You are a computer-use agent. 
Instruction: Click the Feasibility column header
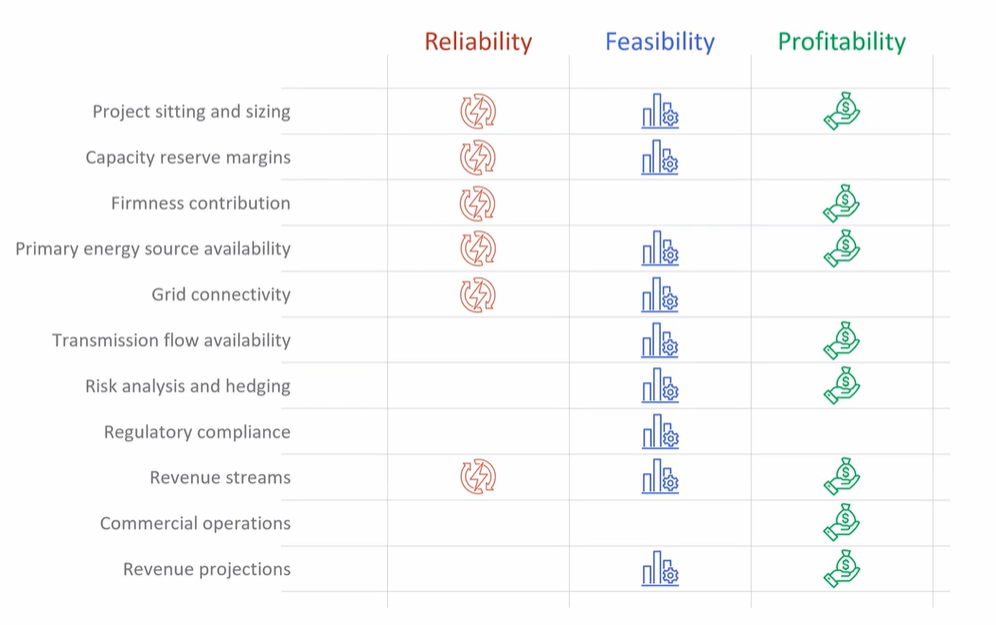tap(660, 42)
